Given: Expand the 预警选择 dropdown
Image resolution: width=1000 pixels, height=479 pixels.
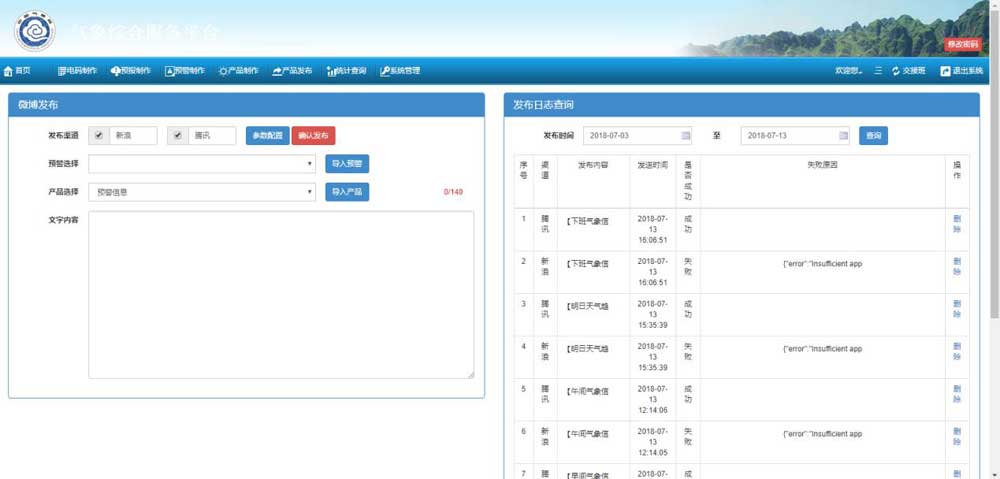Looking at the screenshot, I should pos(202,164).
